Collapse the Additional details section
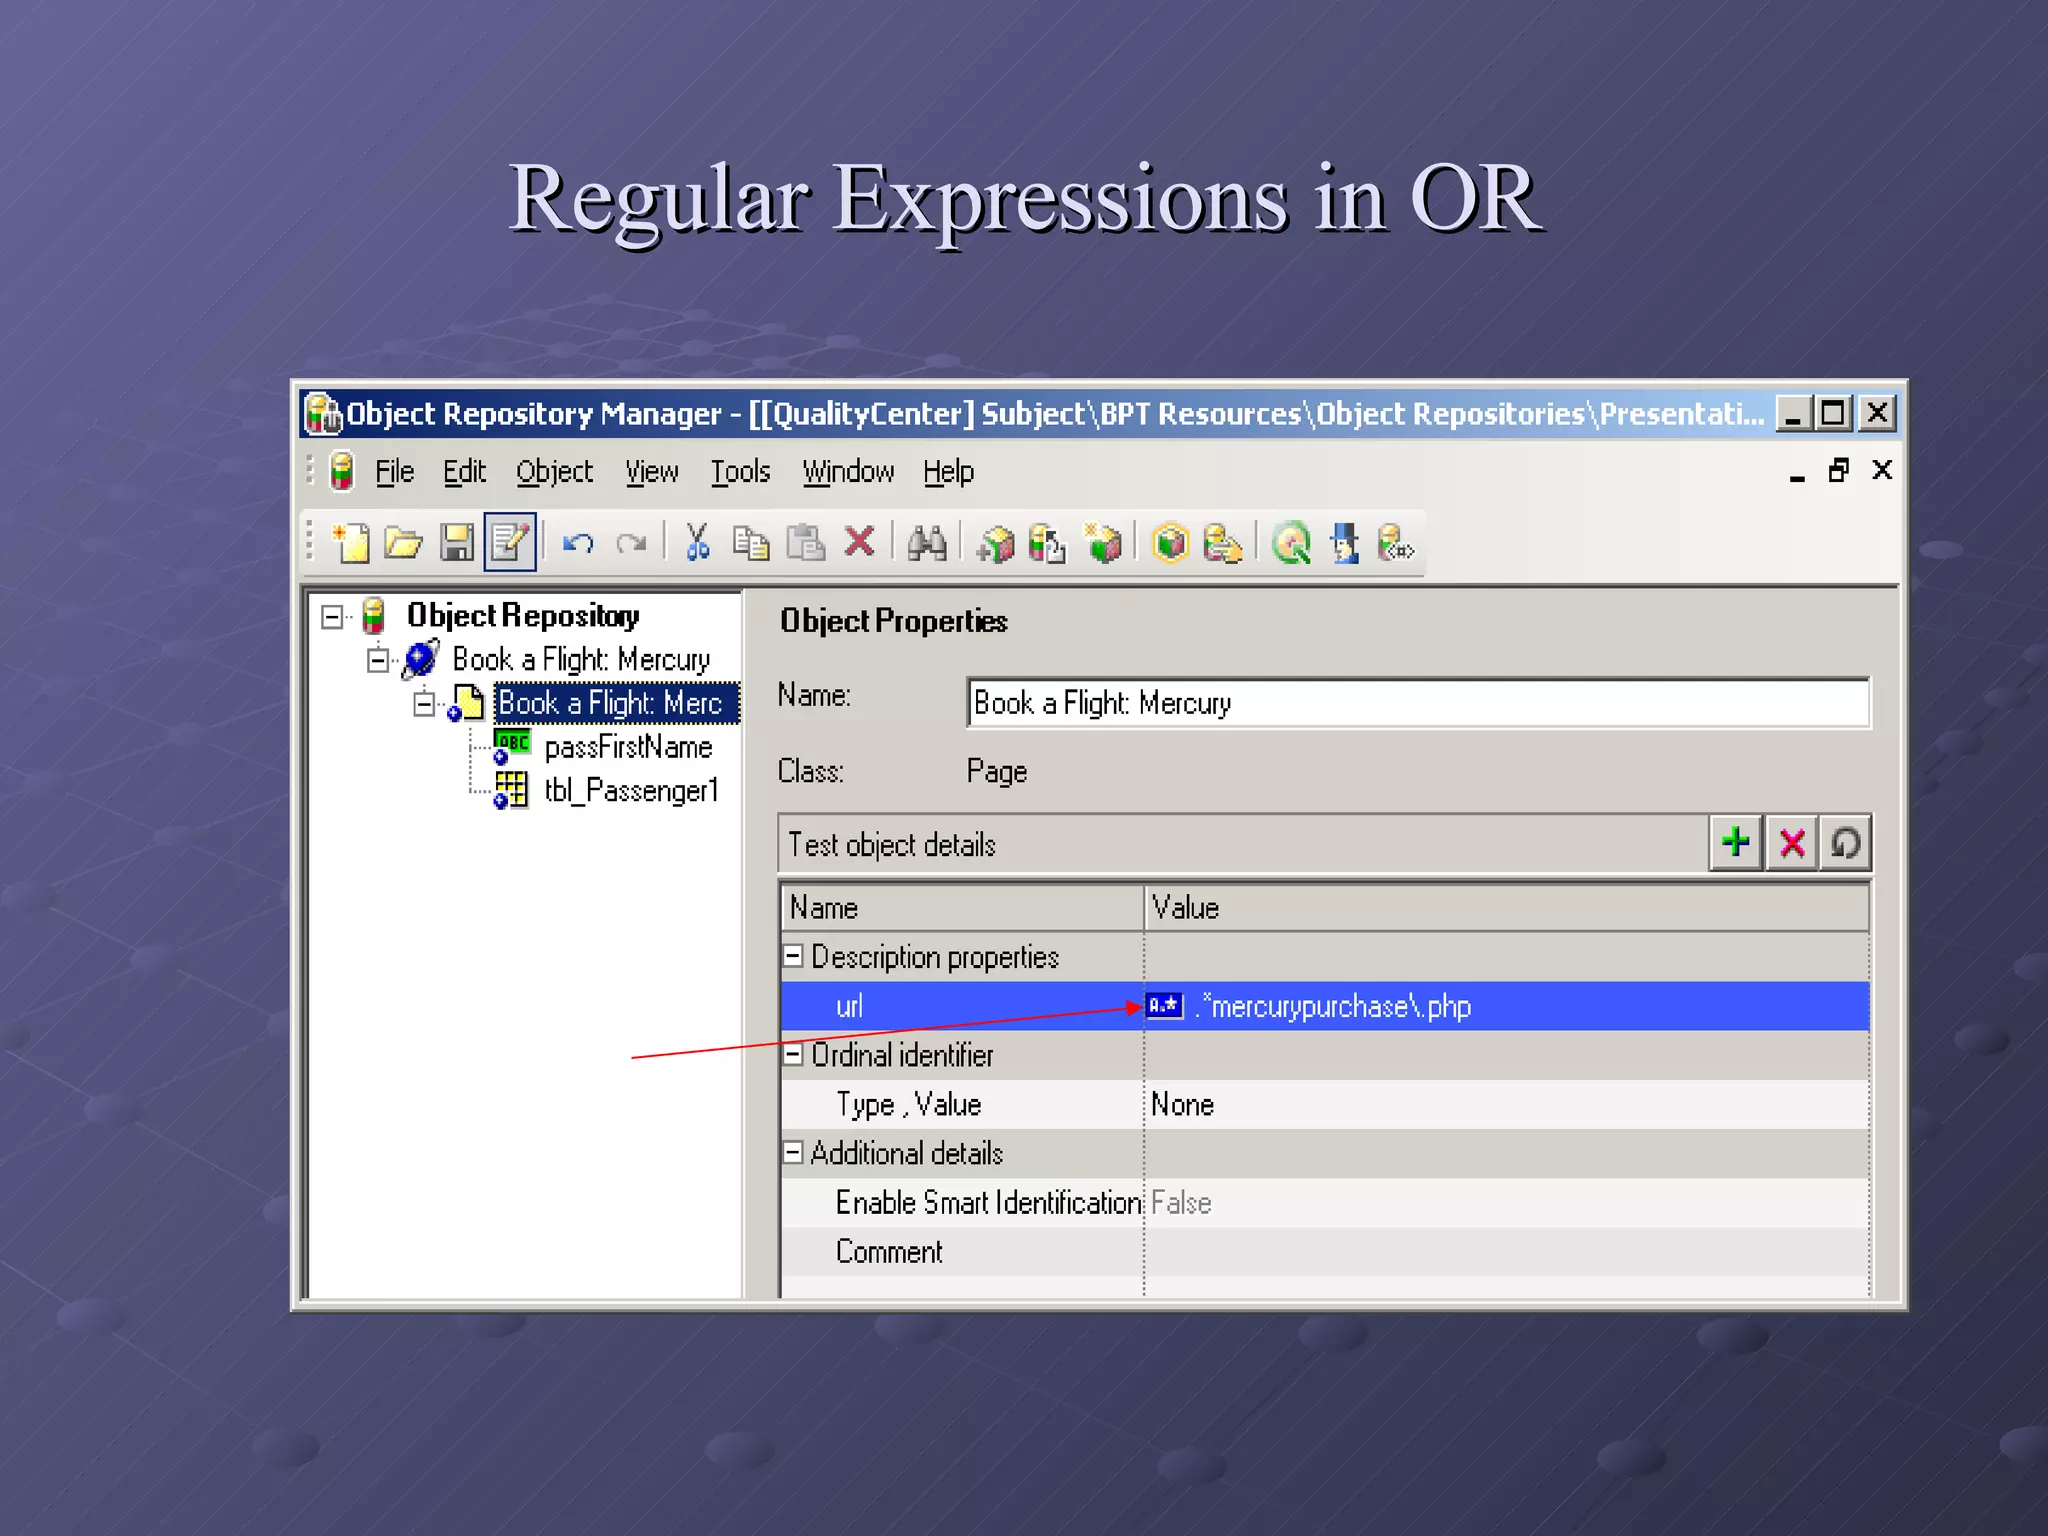Screen dimensions: 2048x1536 pyautogui.click(x=793, y=1153)
